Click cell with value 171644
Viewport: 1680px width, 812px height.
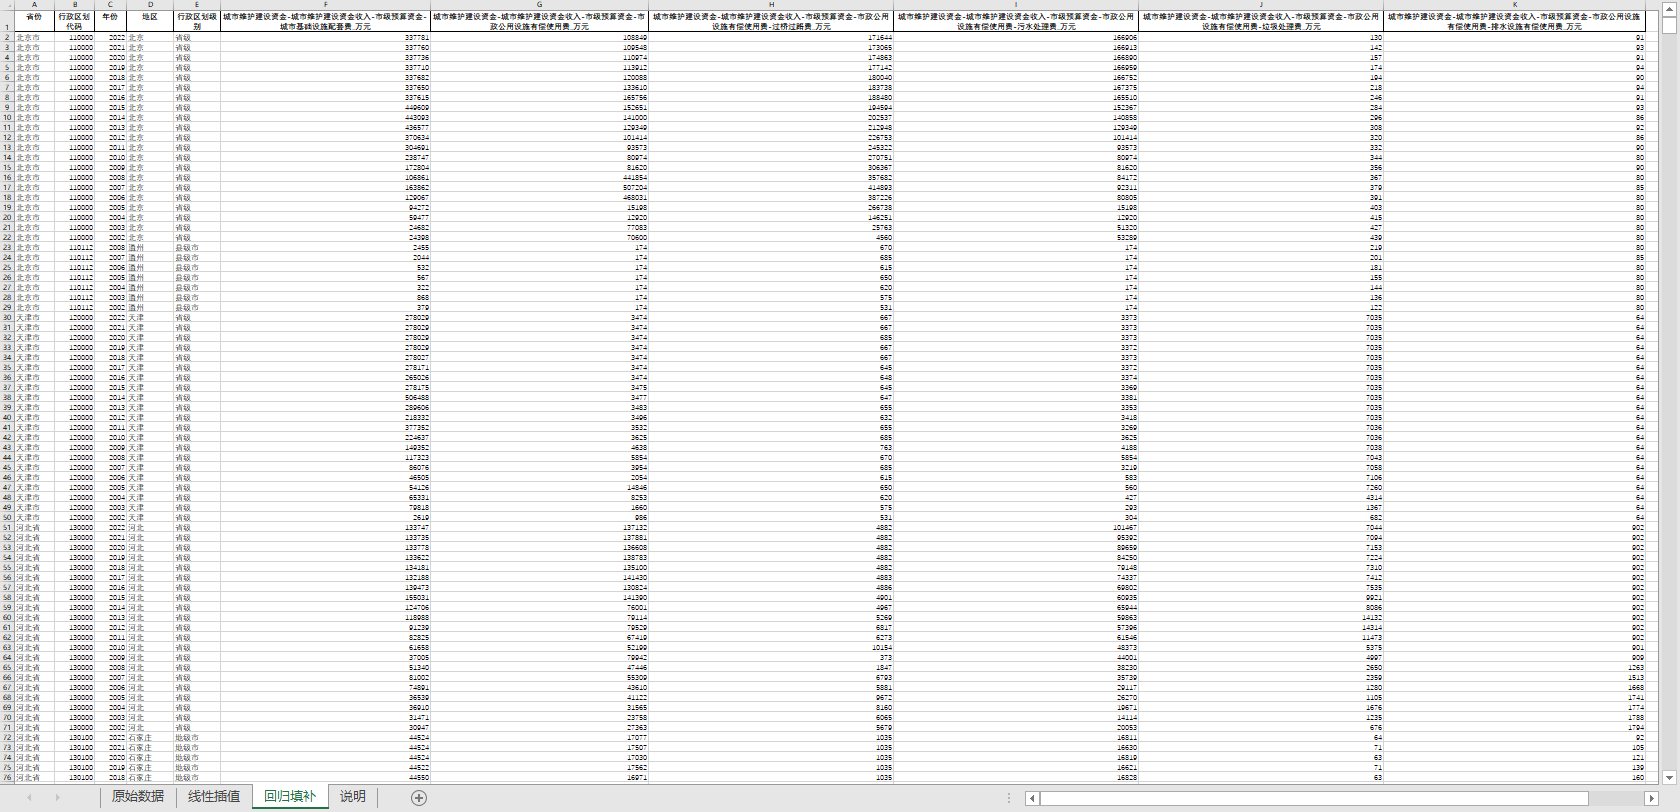click(x=771, y=37)
